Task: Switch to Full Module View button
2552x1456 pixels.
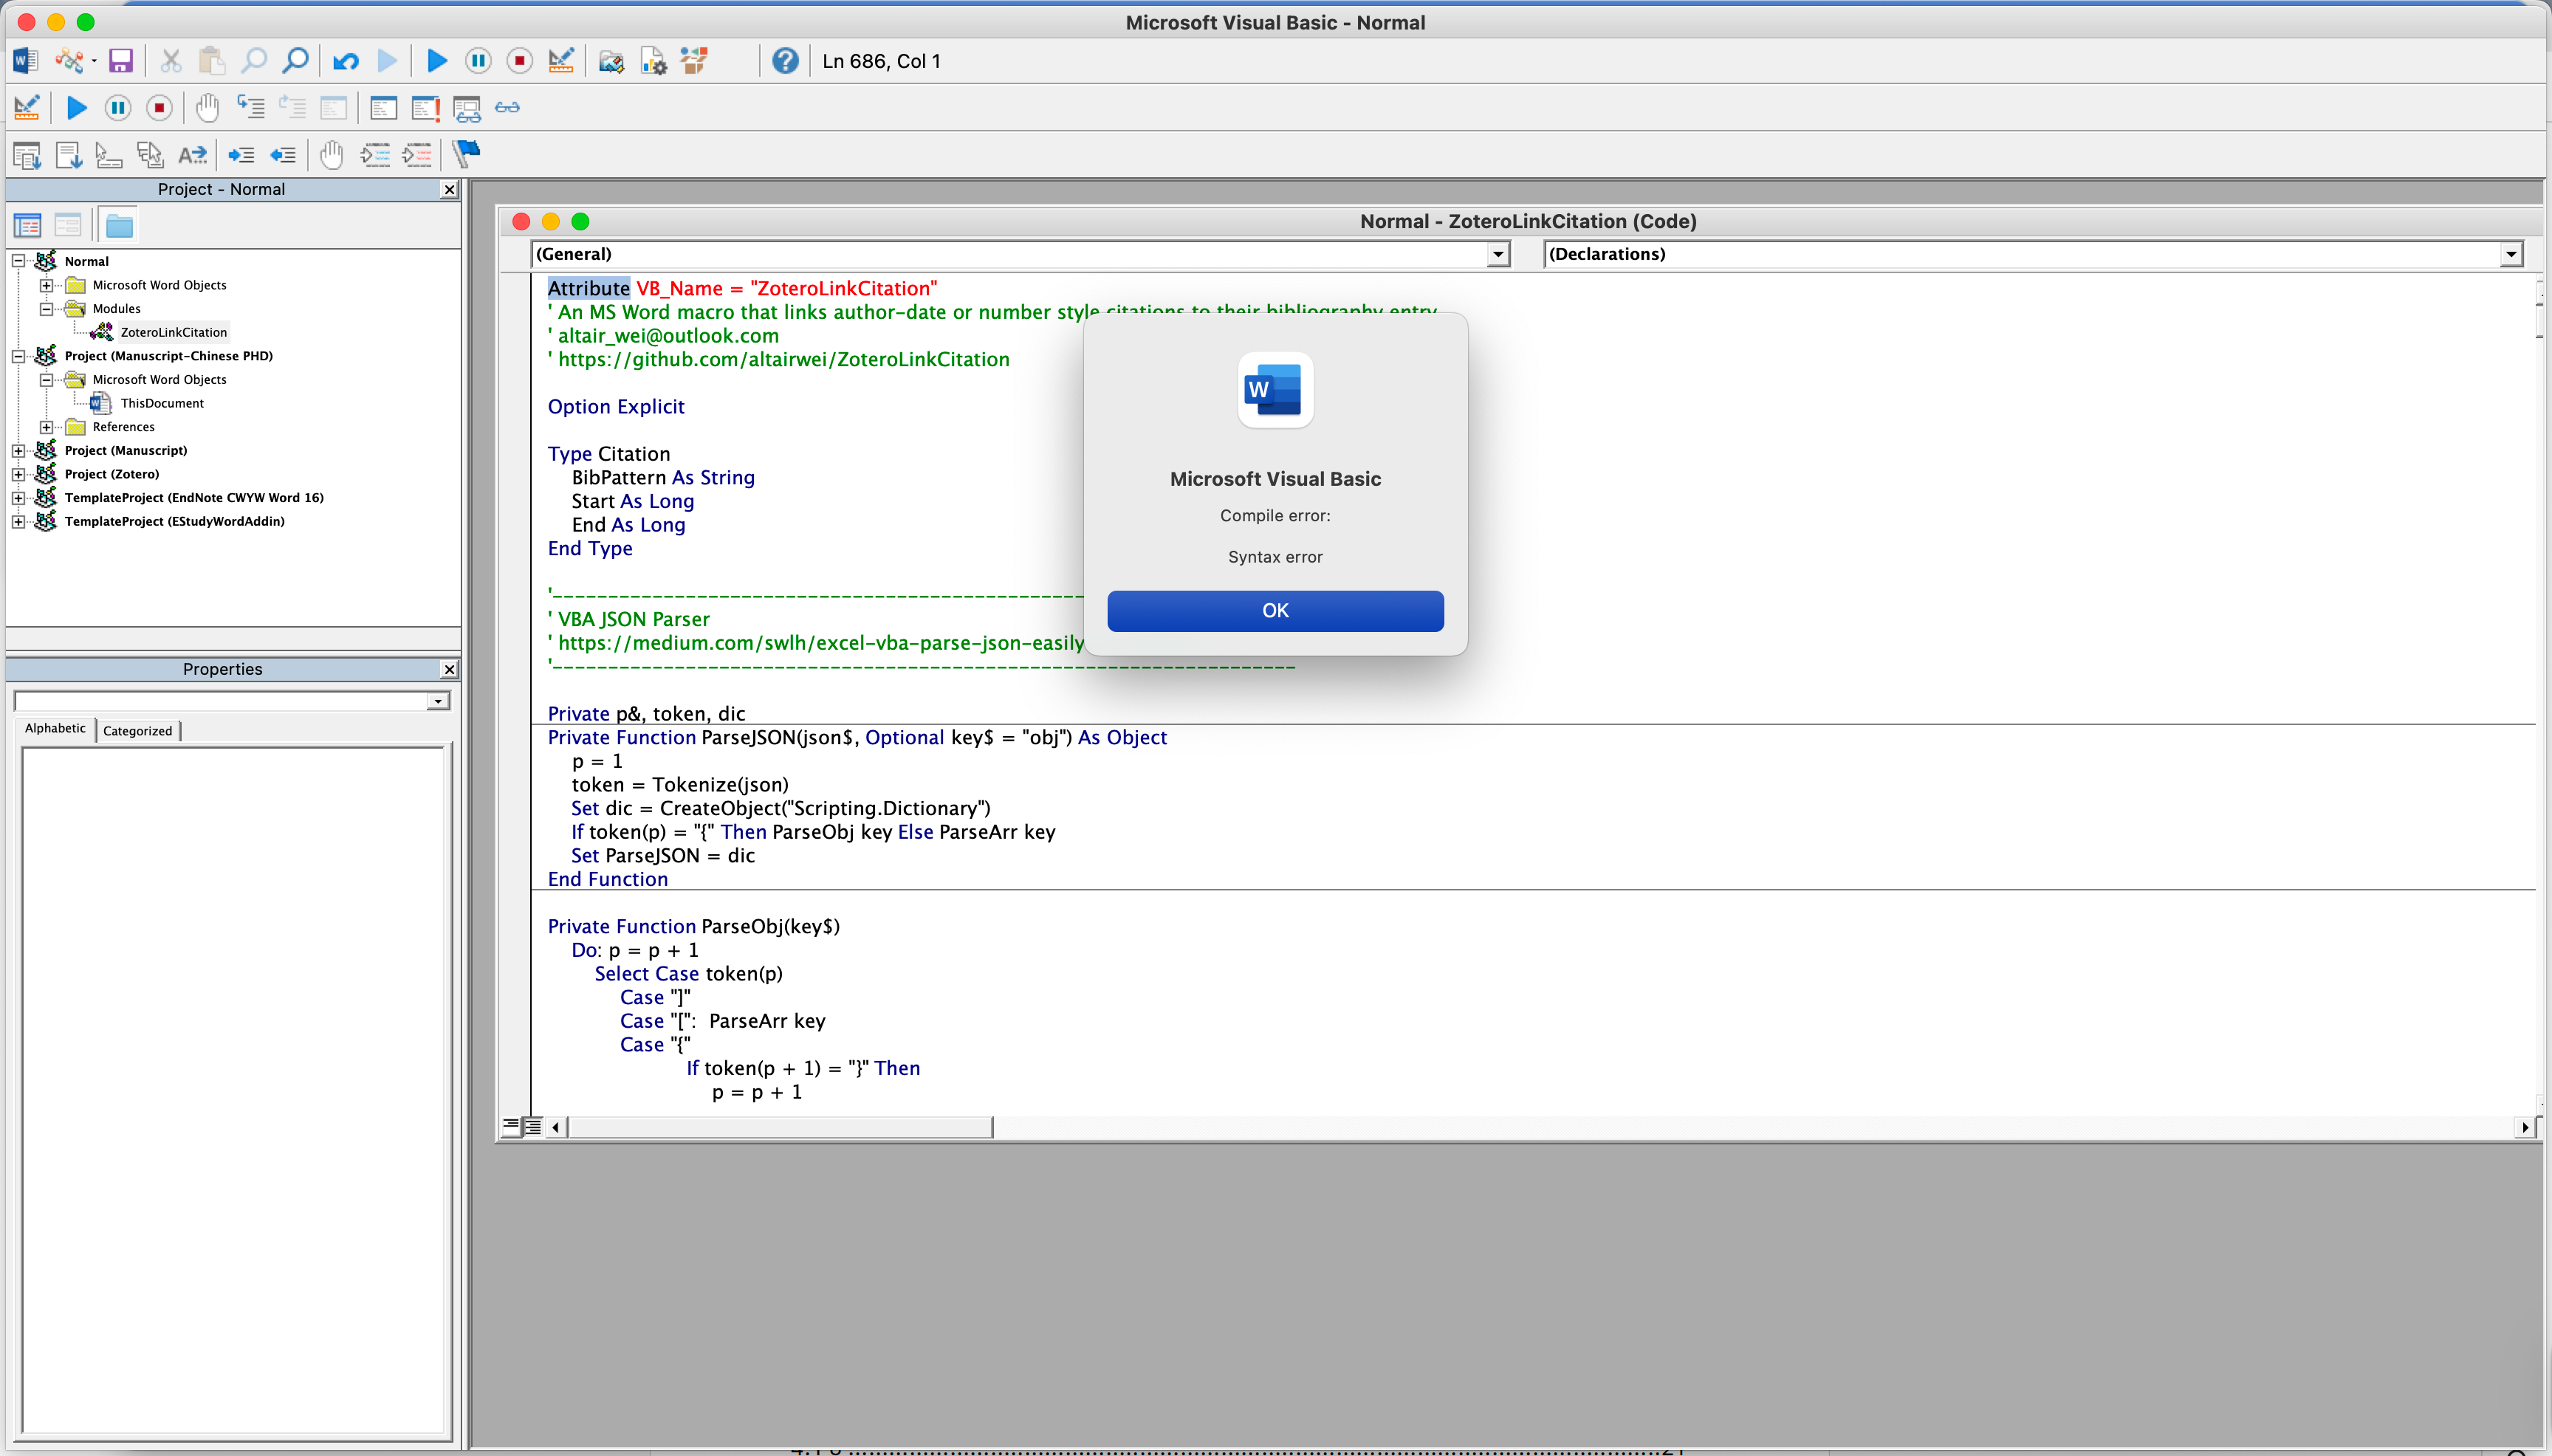Action: [x=533, y=1127]
